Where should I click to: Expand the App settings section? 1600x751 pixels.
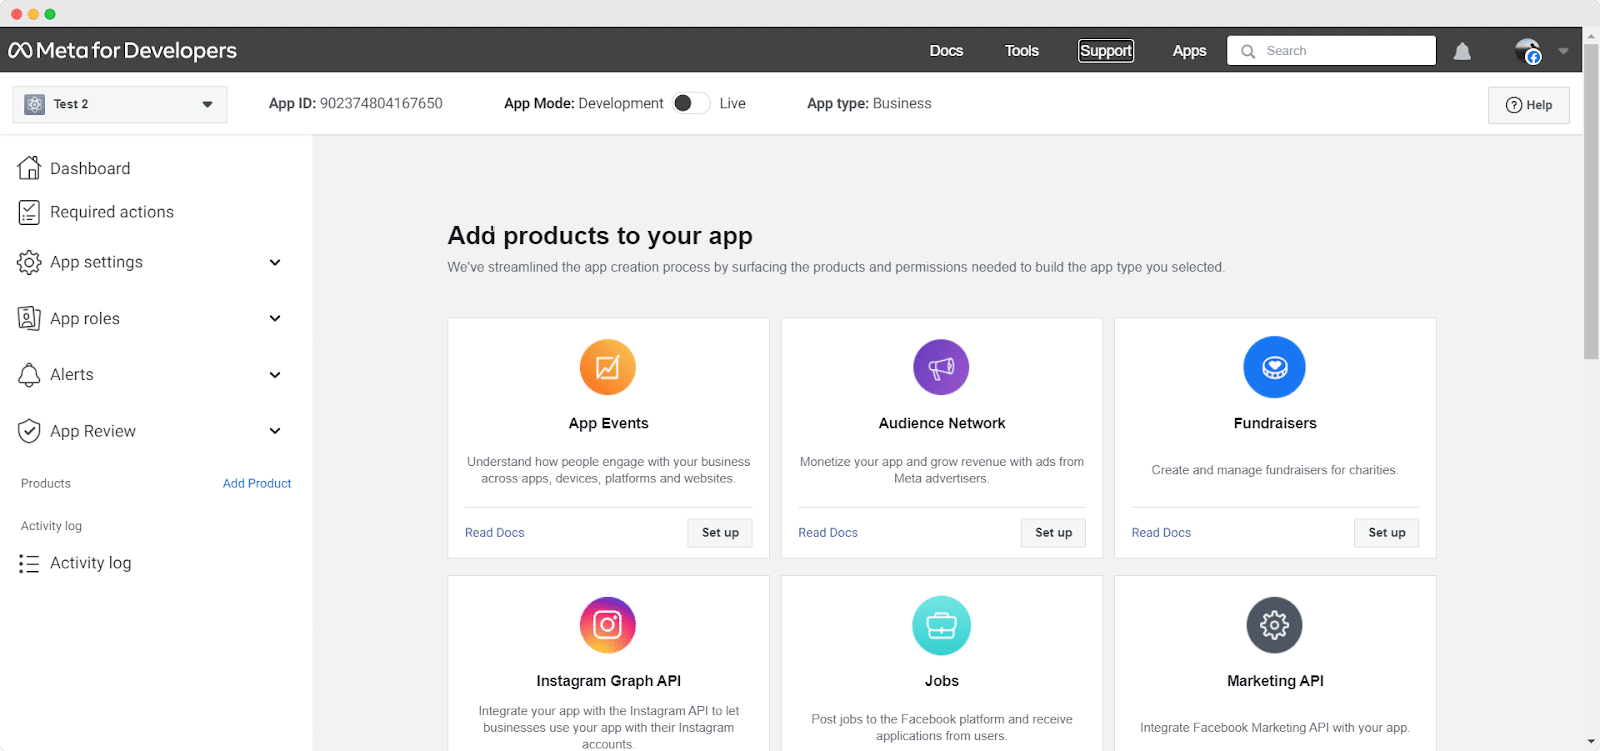(275, 262)
